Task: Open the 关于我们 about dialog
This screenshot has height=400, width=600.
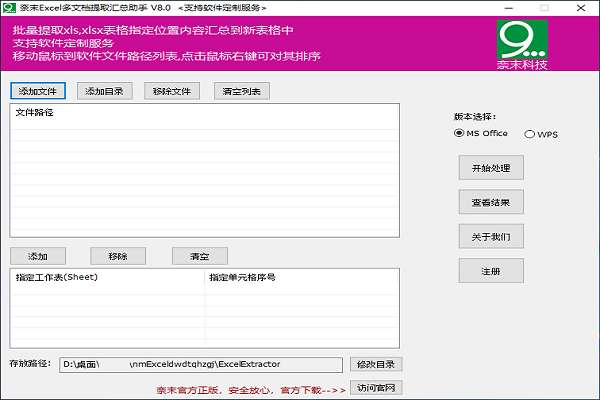Action: click(490, 237)
